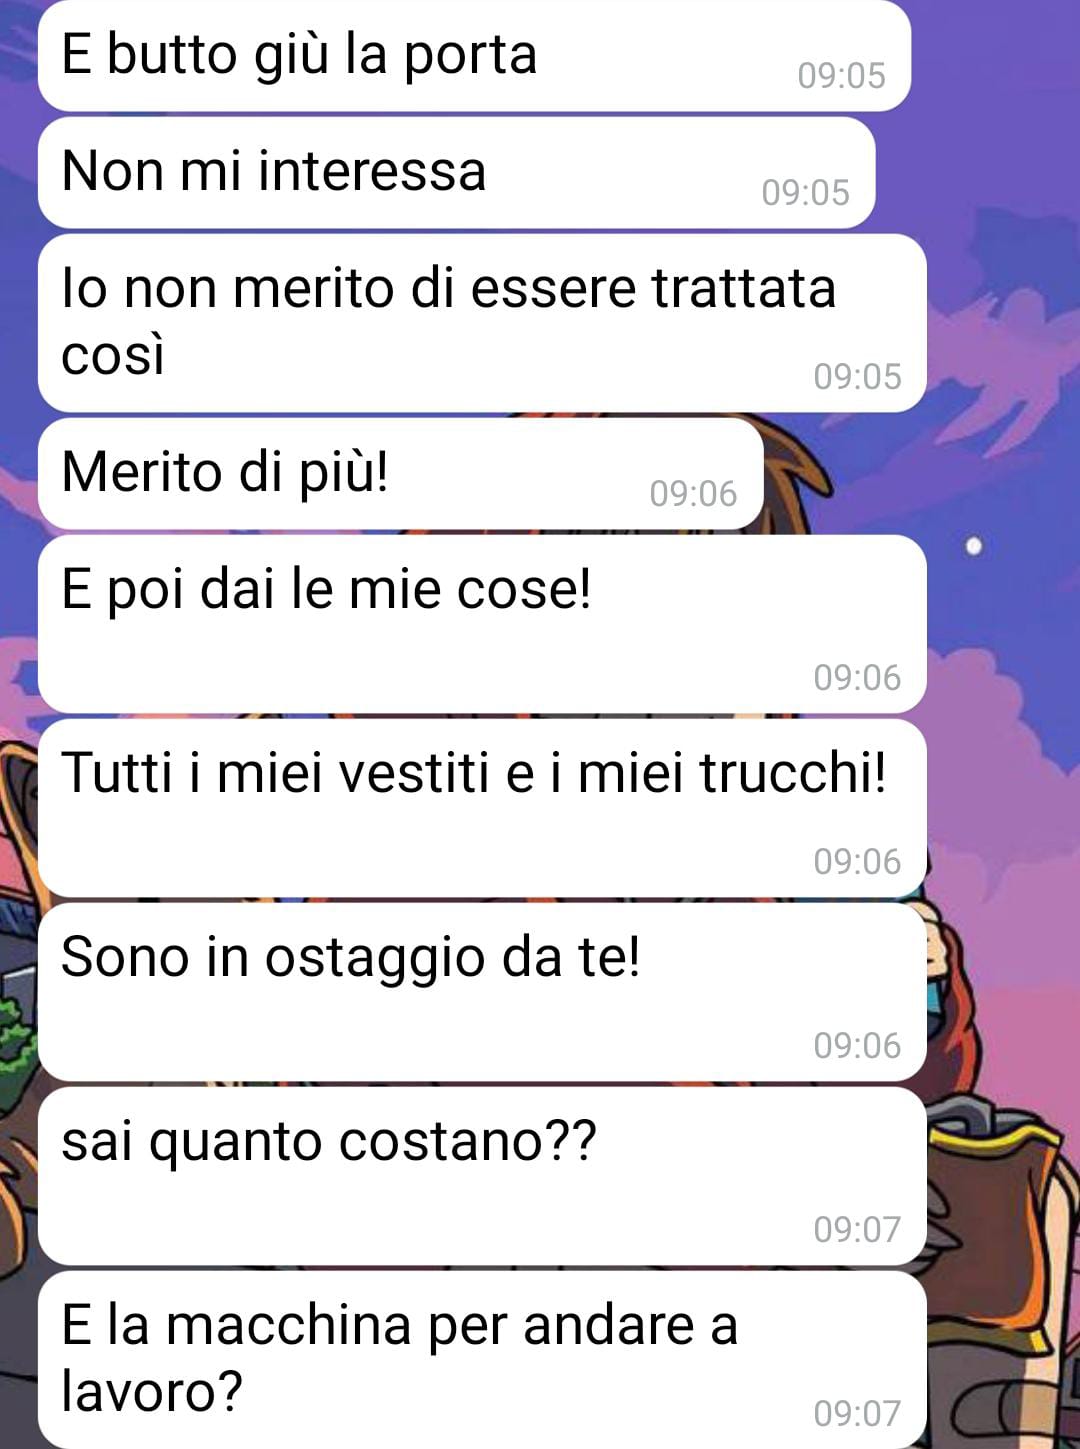Select 'Tutti i miei vestiti e i miei trucchi!'
This screenshot has height=1449, width=1080.
482,808
